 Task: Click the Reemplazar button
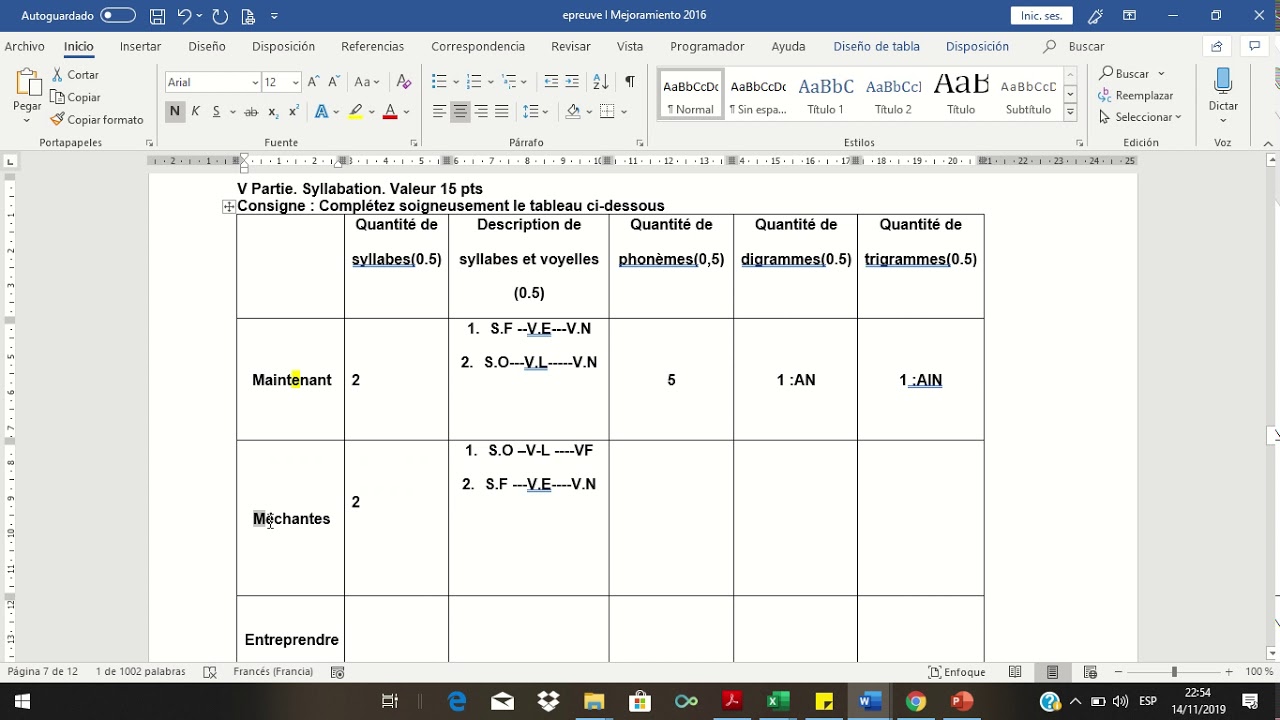1136,96
